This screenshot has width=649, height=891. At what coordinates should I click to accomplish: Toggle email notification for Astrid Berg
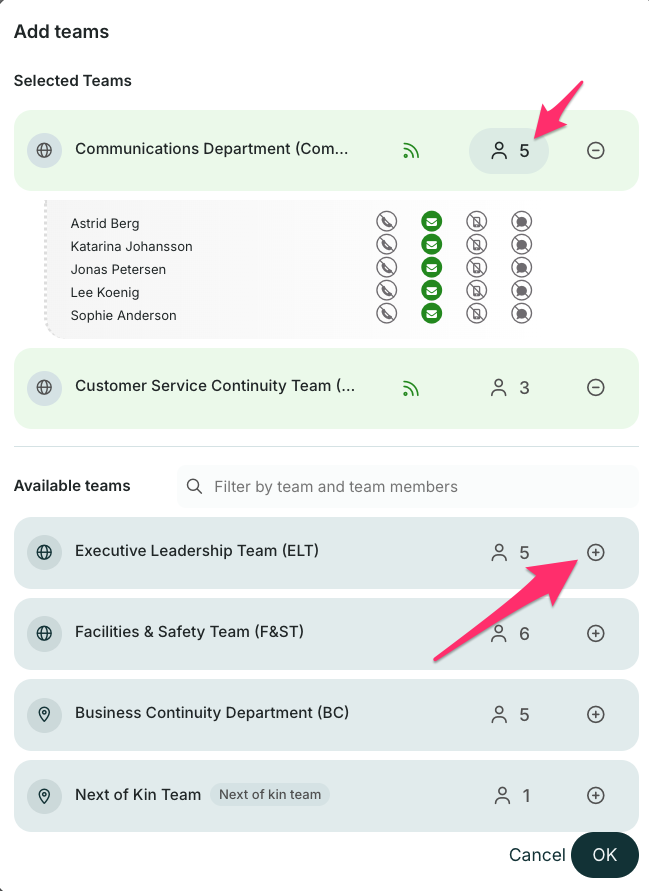pos(431,222)
